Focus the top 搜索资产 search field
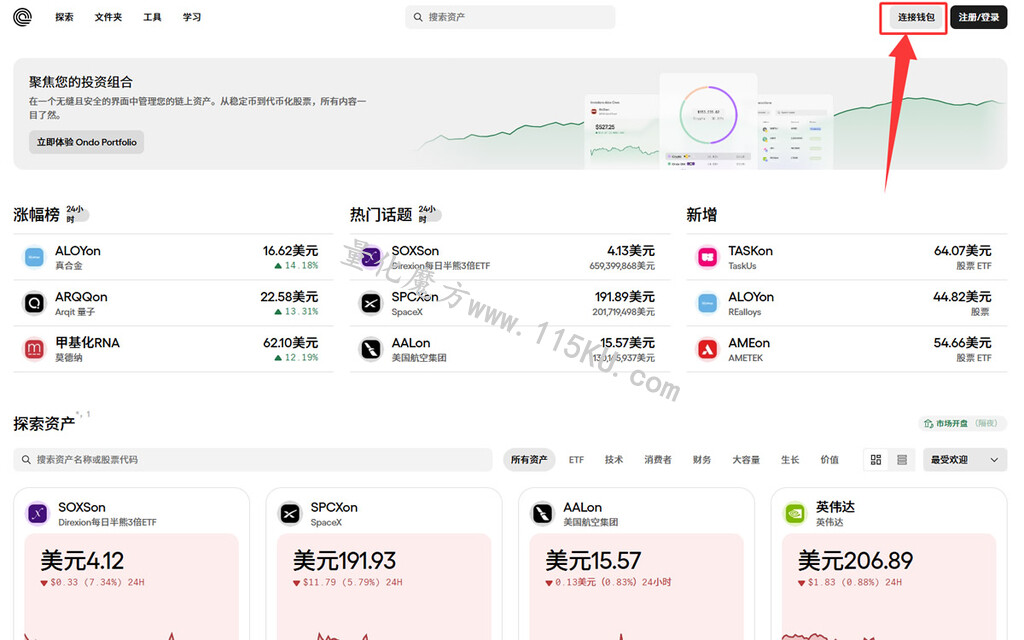The width and height of the screenshot is (1024, 640). pyautogui.click(x=510, y=17)
